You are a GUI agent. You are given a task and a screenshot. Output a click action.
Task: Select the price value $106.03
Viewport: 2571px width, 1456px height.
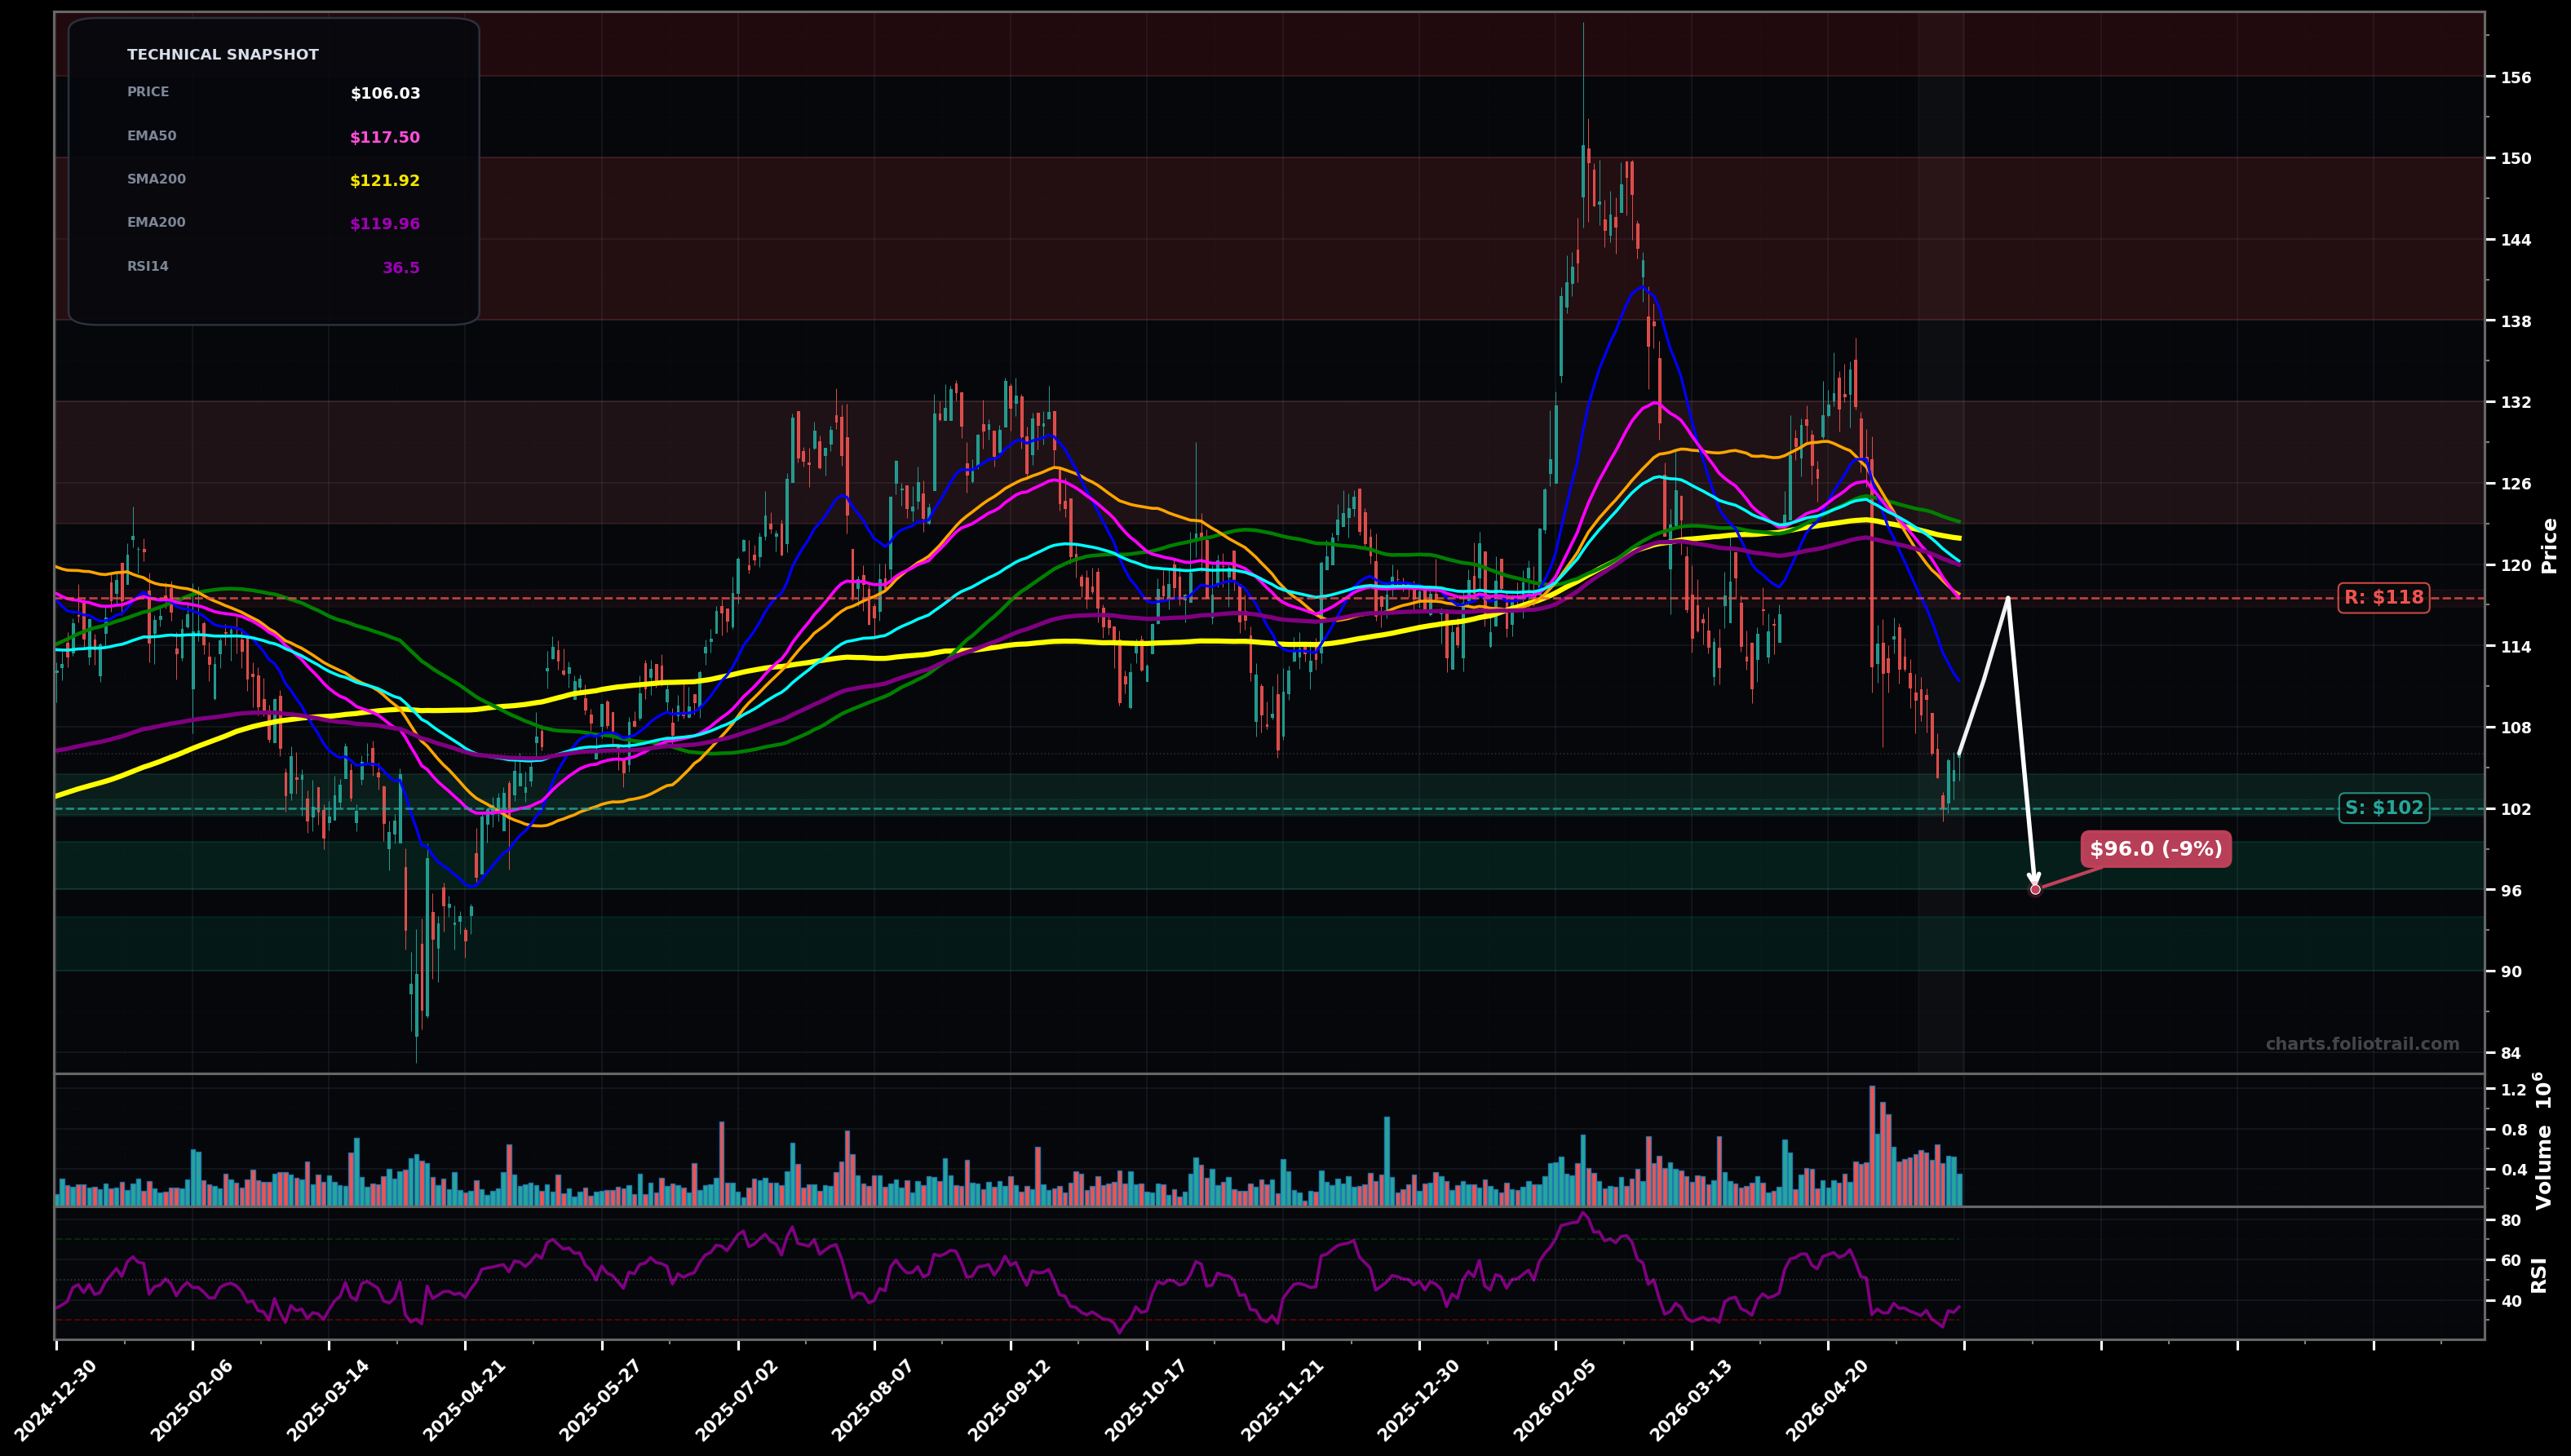click(385, 94)
